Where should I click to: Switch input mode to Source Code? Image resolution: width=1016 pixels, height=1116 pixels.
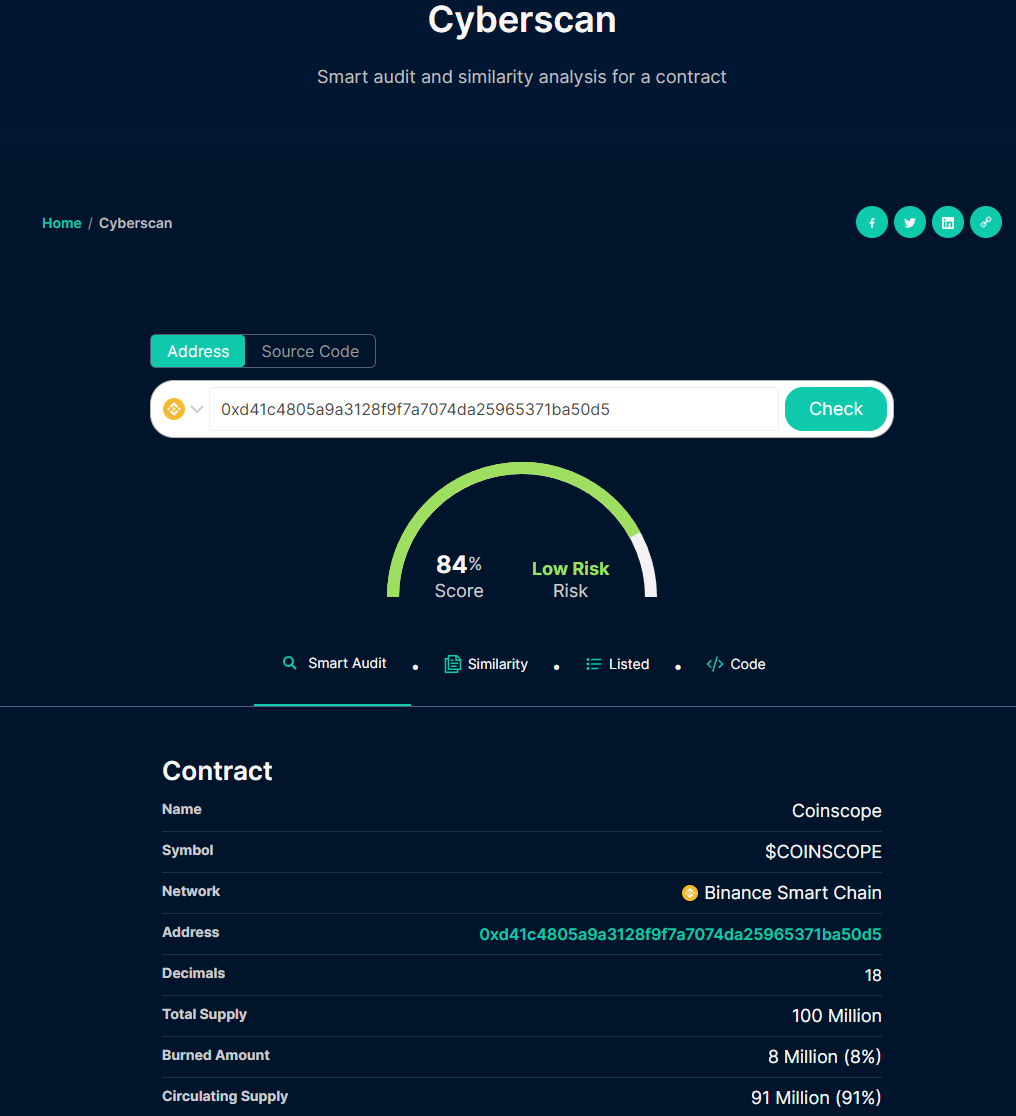[310, 351]
